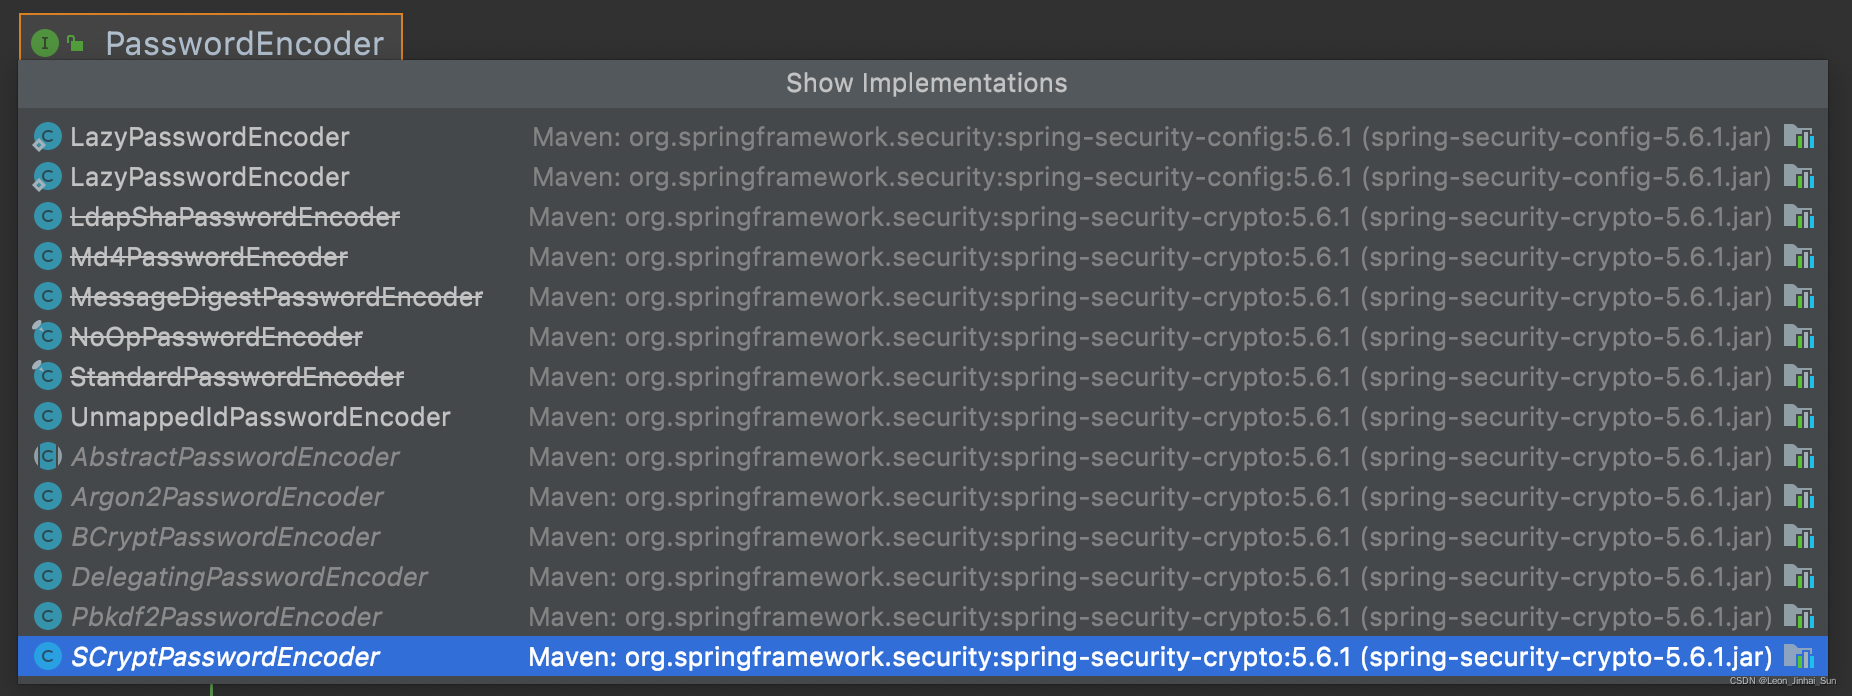Open the deprecated LdapShaPasswordEncoder entry
Screen dimensions: 1852x696
click(x=235, y=217)
